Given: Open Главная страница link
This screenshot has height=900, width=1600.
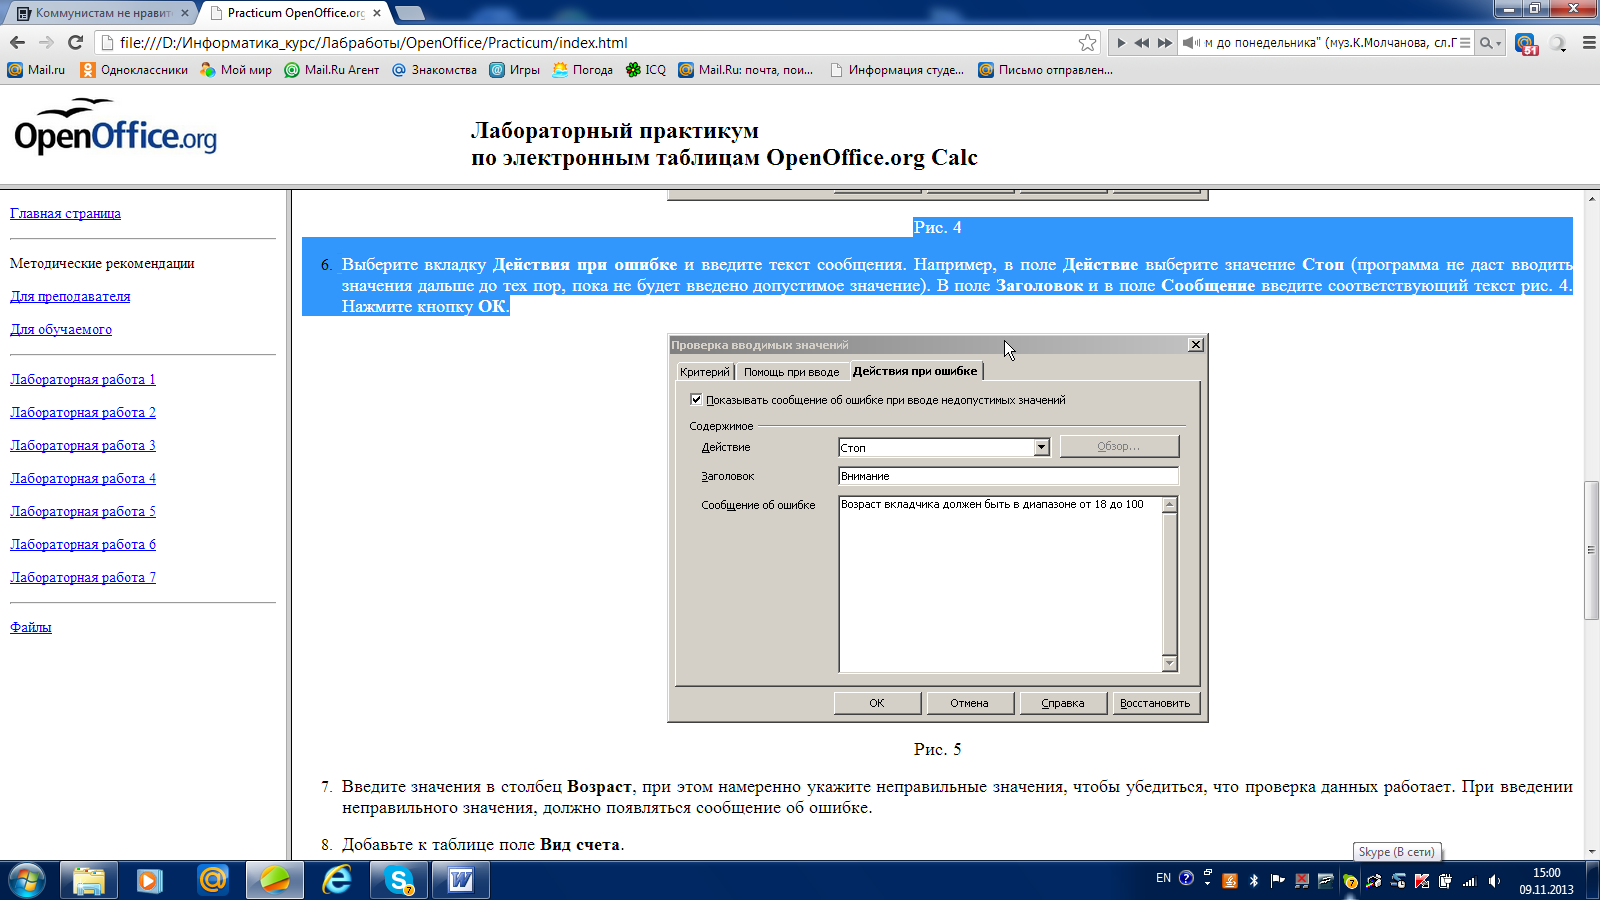Looking at the screenshot, I should [65, 213].
